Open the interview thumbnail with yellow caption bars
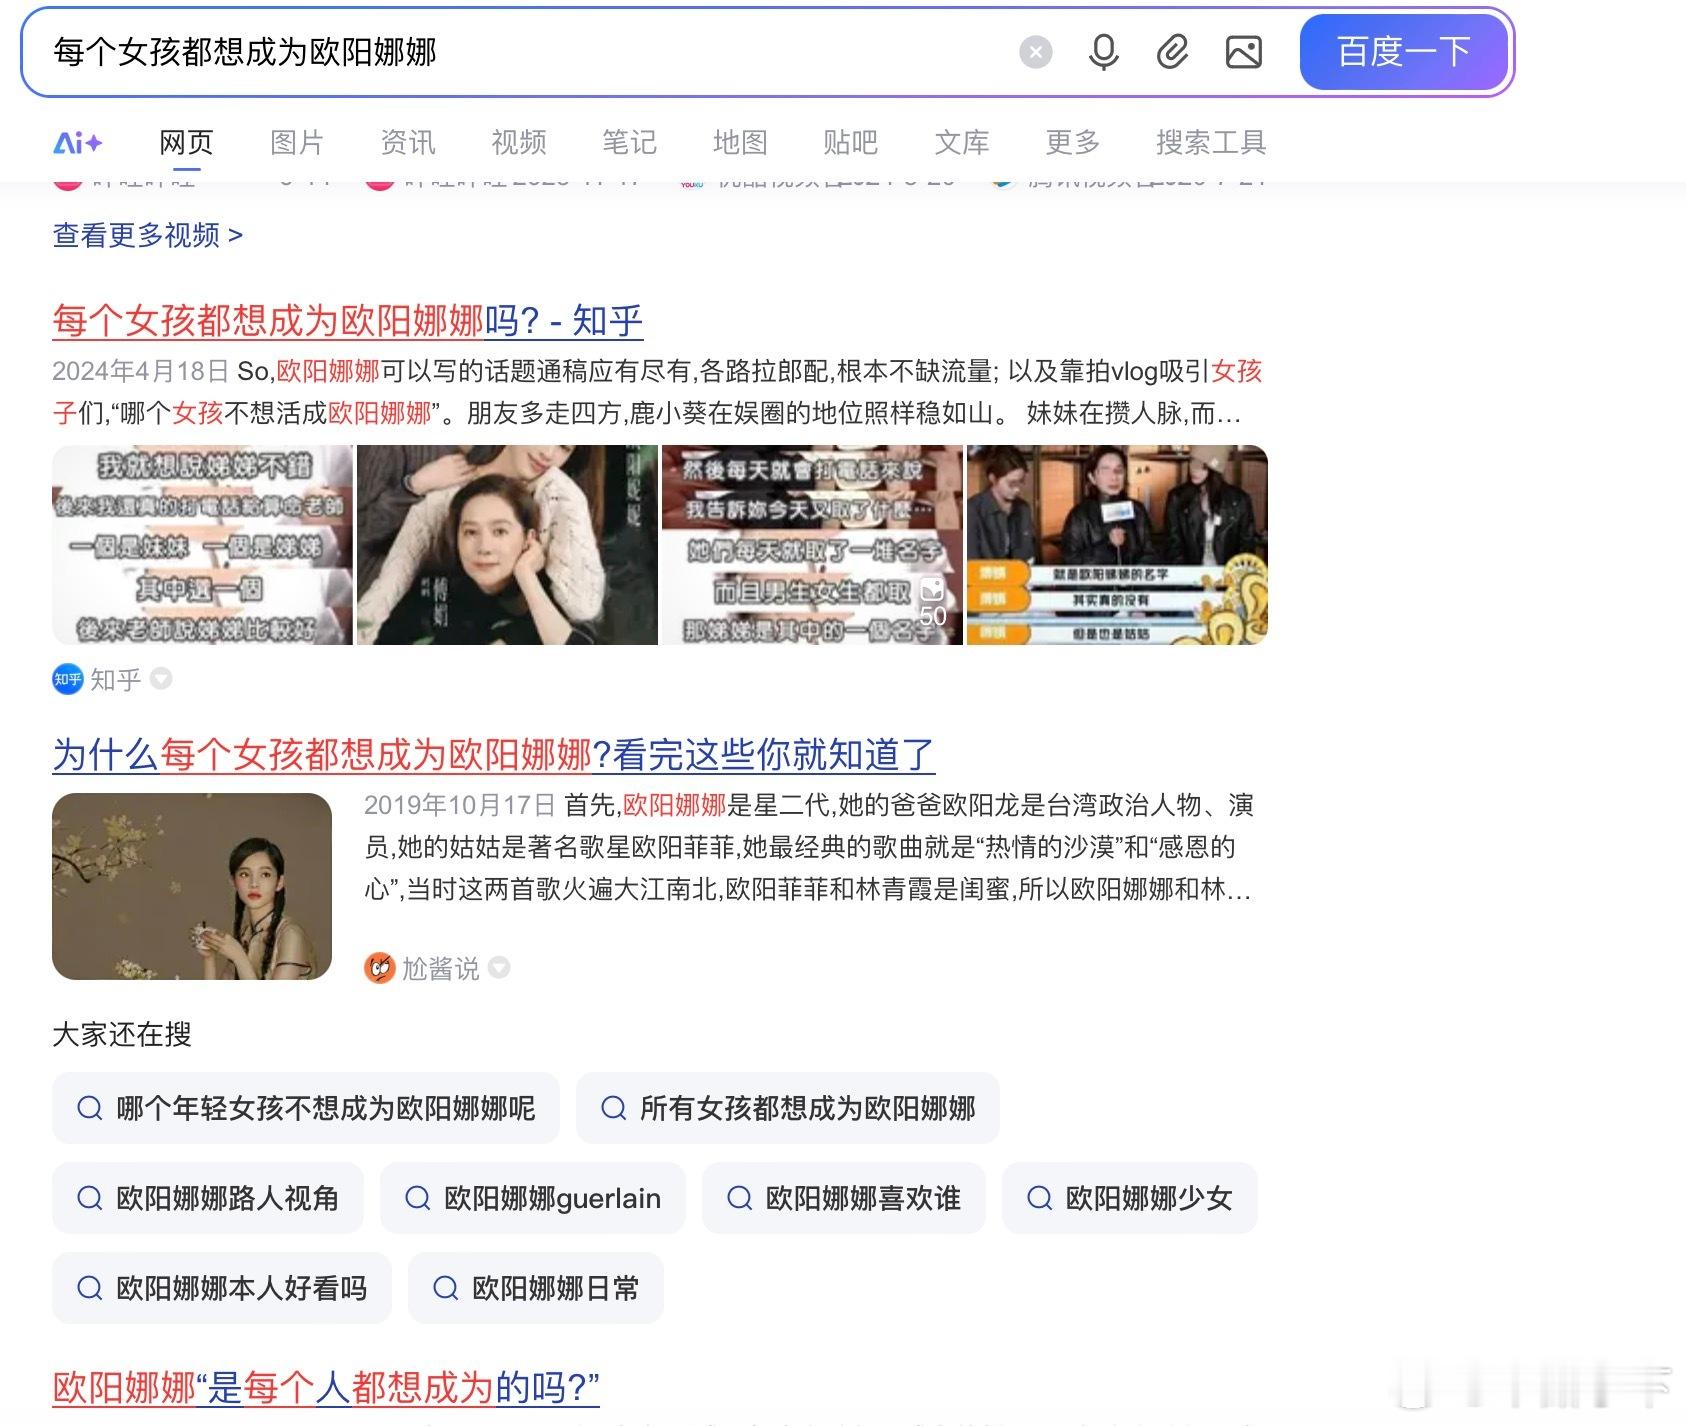The image size is (1686, 1426). pos(1117,545)
